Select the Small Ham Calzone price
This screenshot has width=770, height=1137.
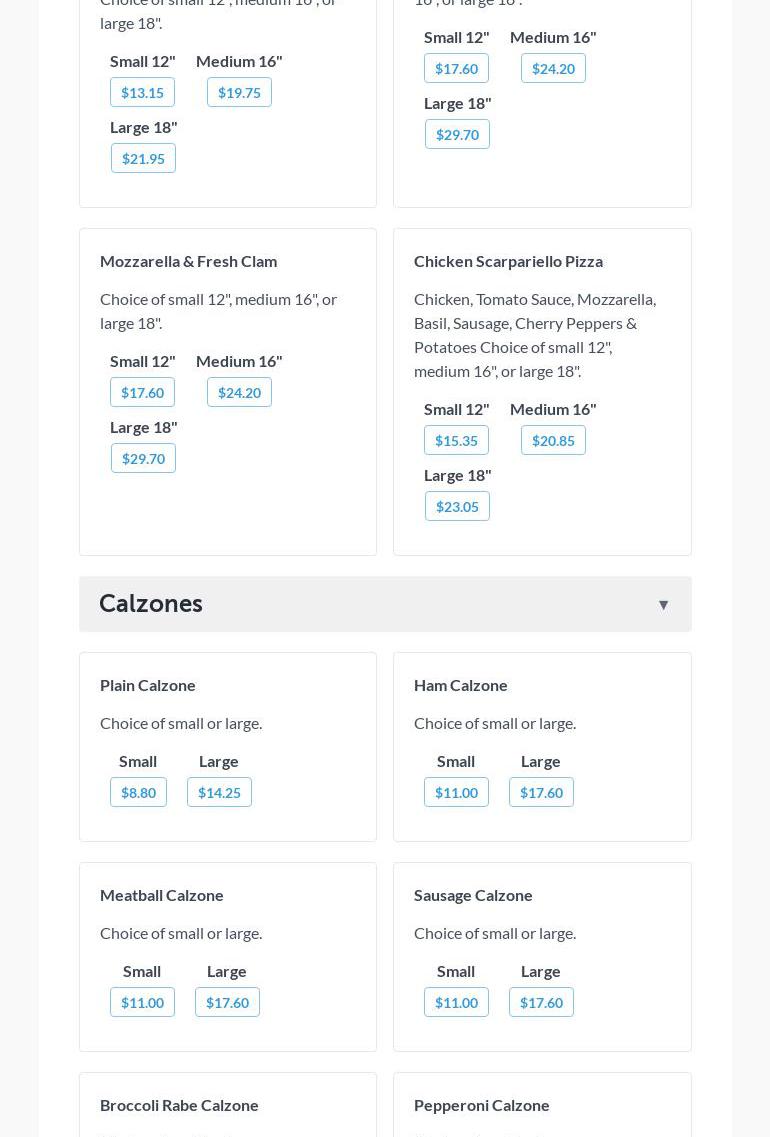pyautogui.click(x=456, y=793)
